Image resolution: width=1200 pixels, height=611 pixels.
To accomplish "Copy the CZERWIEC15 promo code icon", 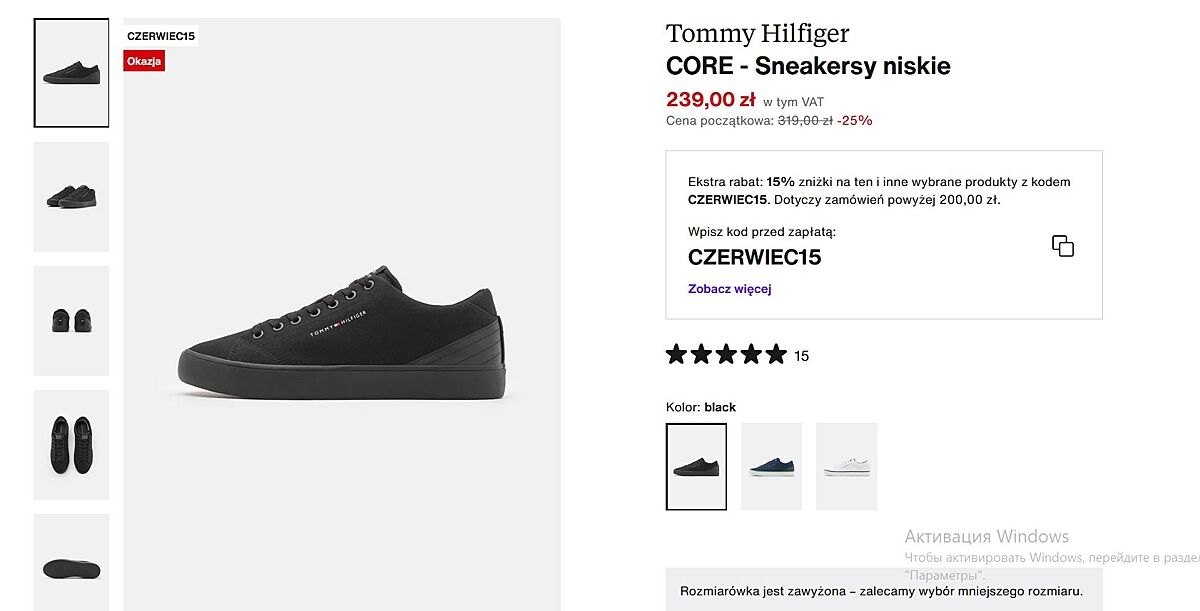I will click(x=1062, y=246).
